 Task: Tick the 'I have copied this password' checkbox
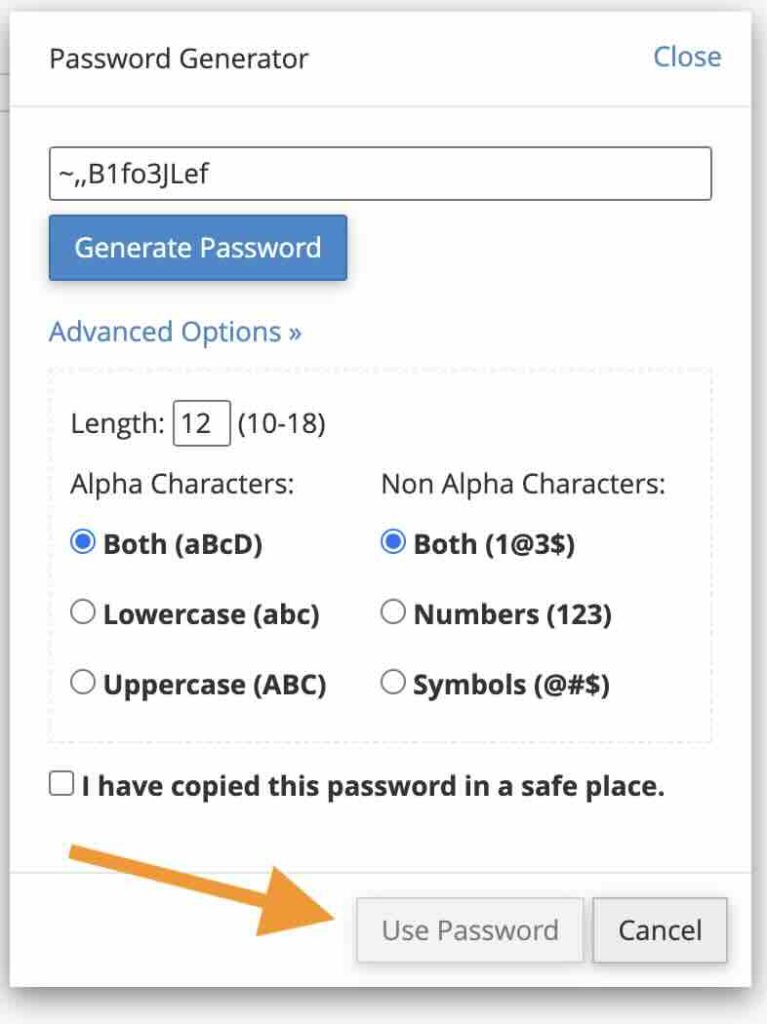(62, 785)
